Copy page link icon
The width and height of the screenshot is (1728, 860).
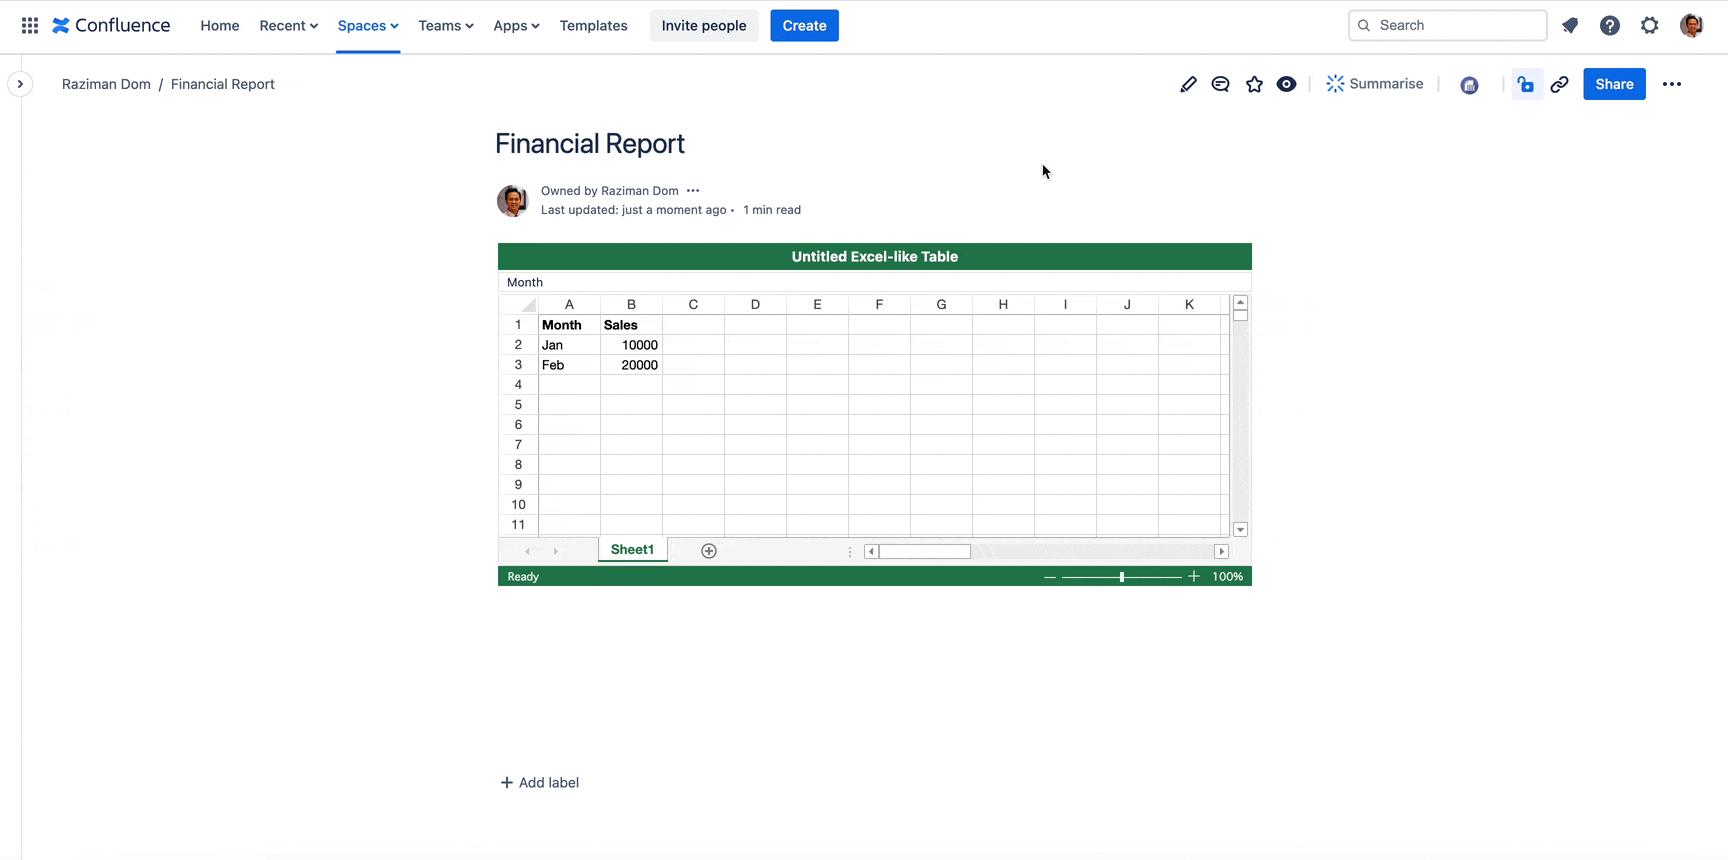tap(1559, 85)
